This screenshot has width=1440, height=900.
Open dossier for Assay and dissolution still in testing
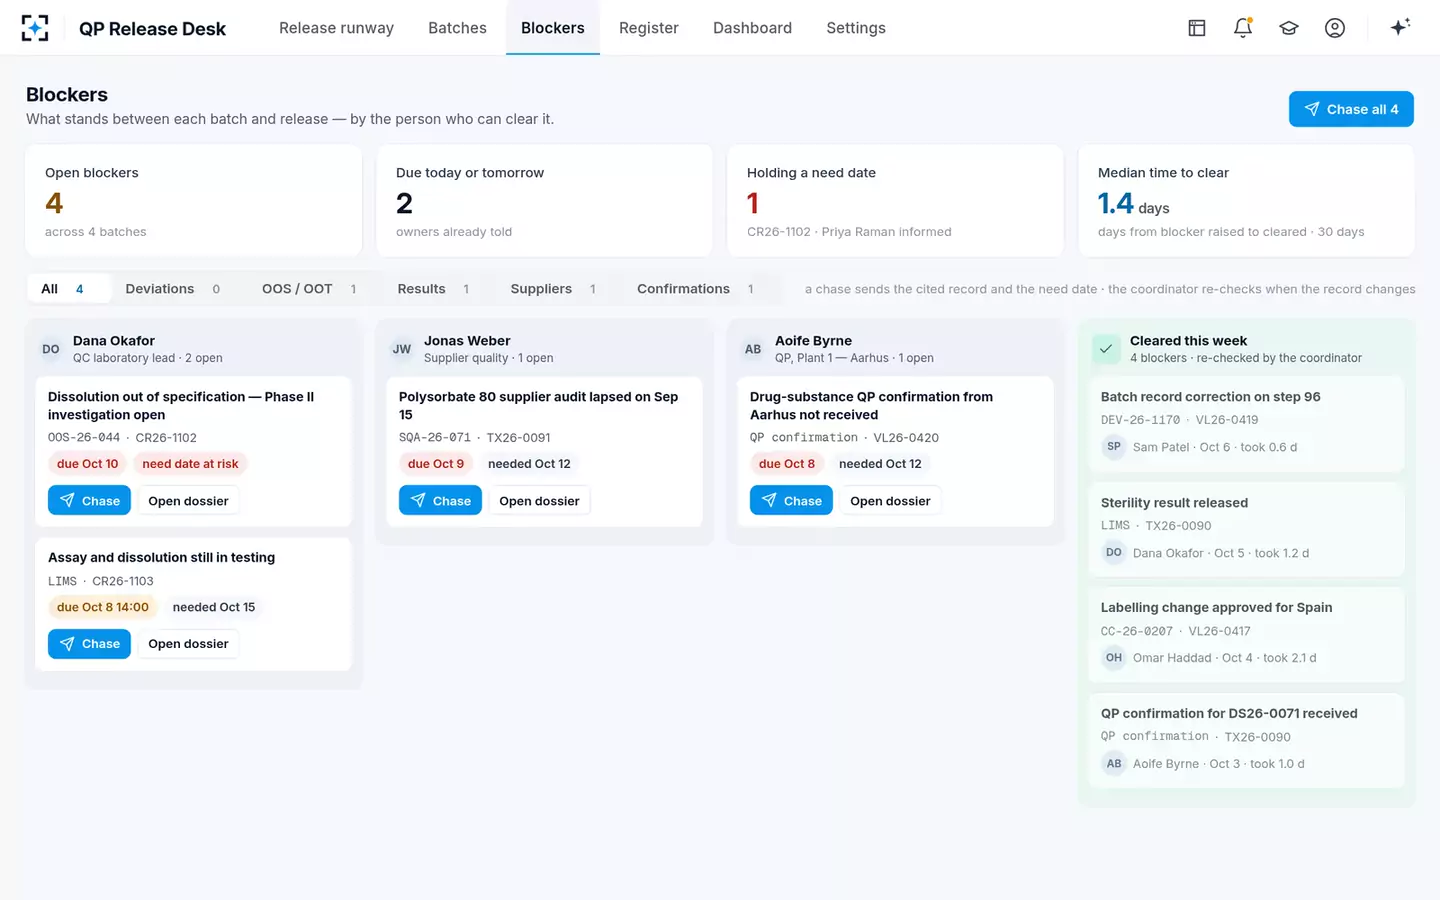(188, 644)
